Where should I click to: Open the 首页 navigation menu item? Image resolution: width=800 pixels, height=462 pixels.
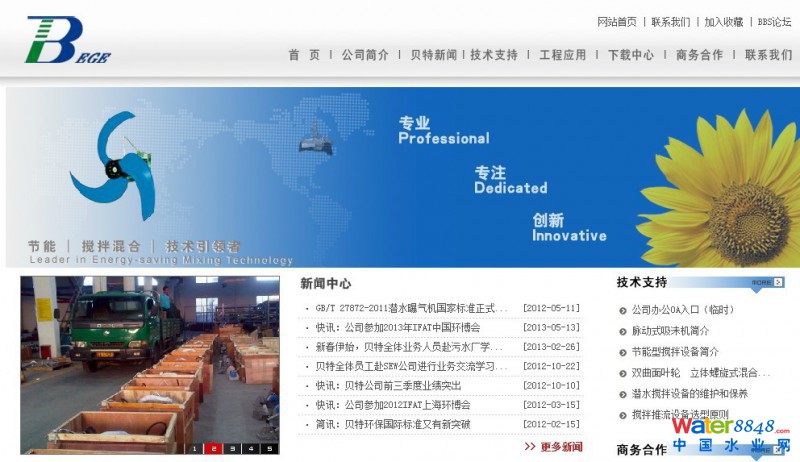coord(304,55)
